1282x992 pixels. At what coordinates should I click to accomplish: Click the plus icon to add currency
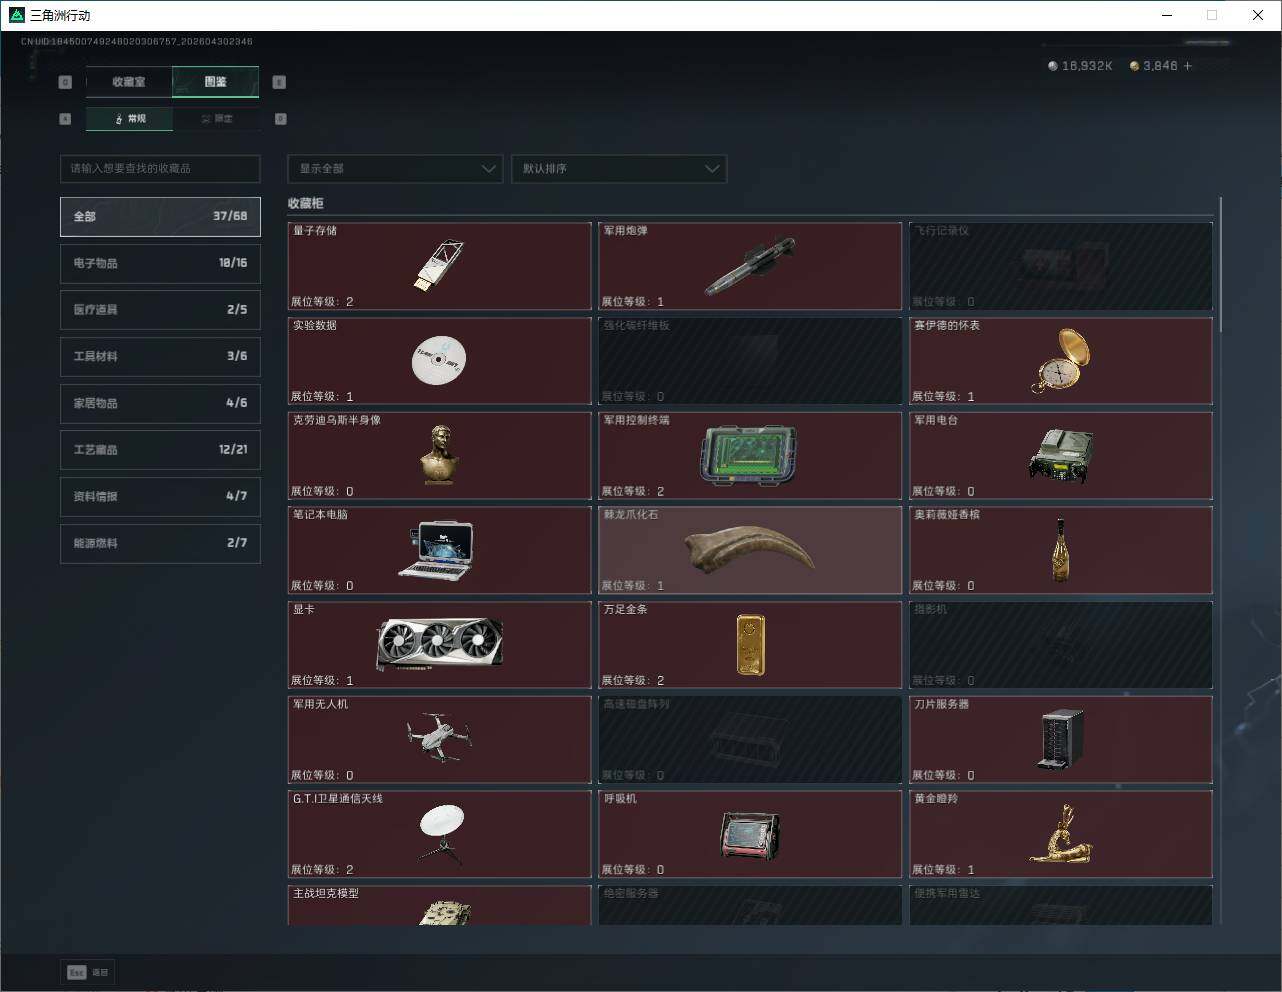1188,66
